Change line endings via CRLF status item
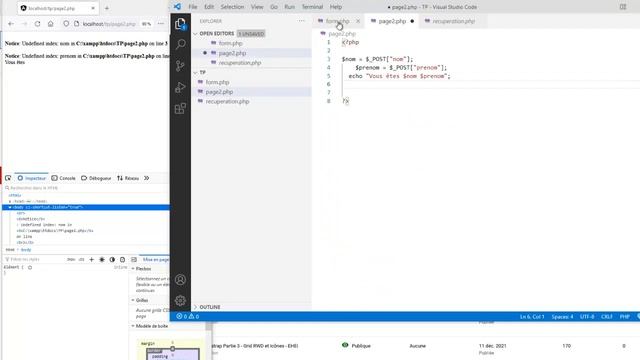The height and width of the screenshot is (360, 640). point(607,317)
